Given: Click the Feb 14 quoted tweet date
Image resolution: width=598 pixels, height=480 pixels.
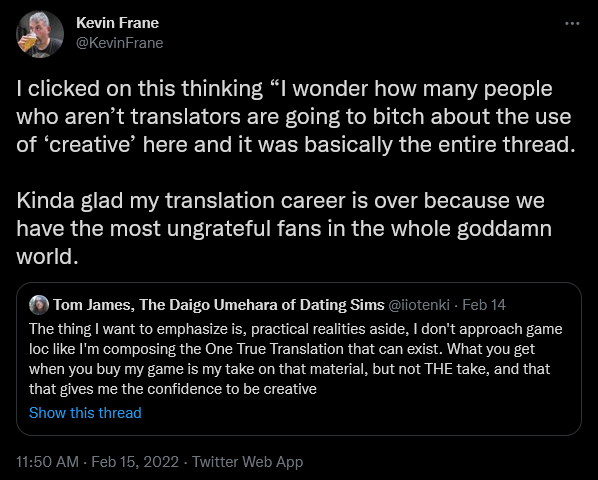Looking at the screenshot, I should (484, 305).
